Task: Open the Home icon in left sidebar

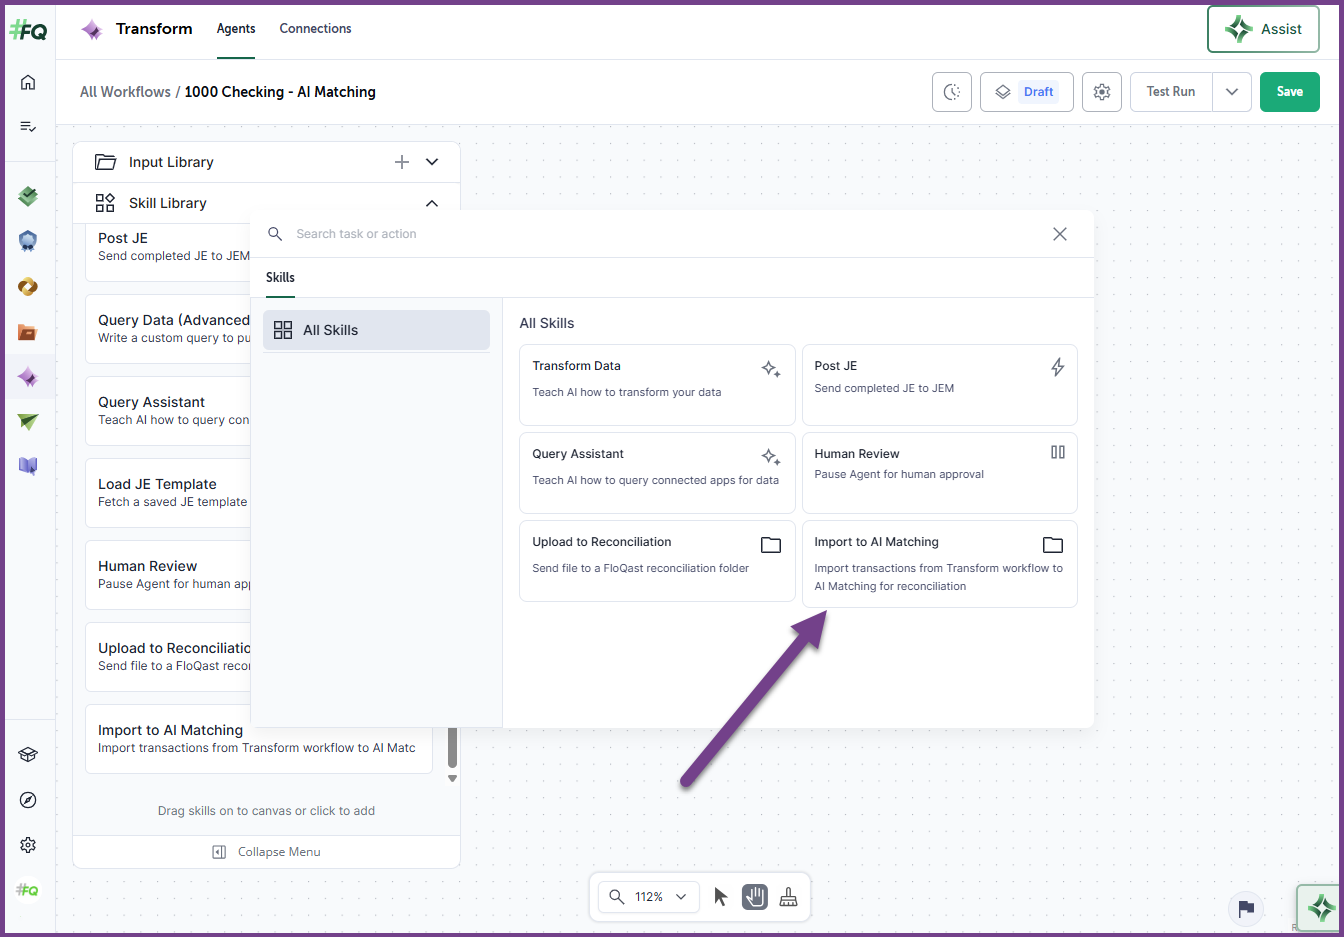Action: click(28, 82)
